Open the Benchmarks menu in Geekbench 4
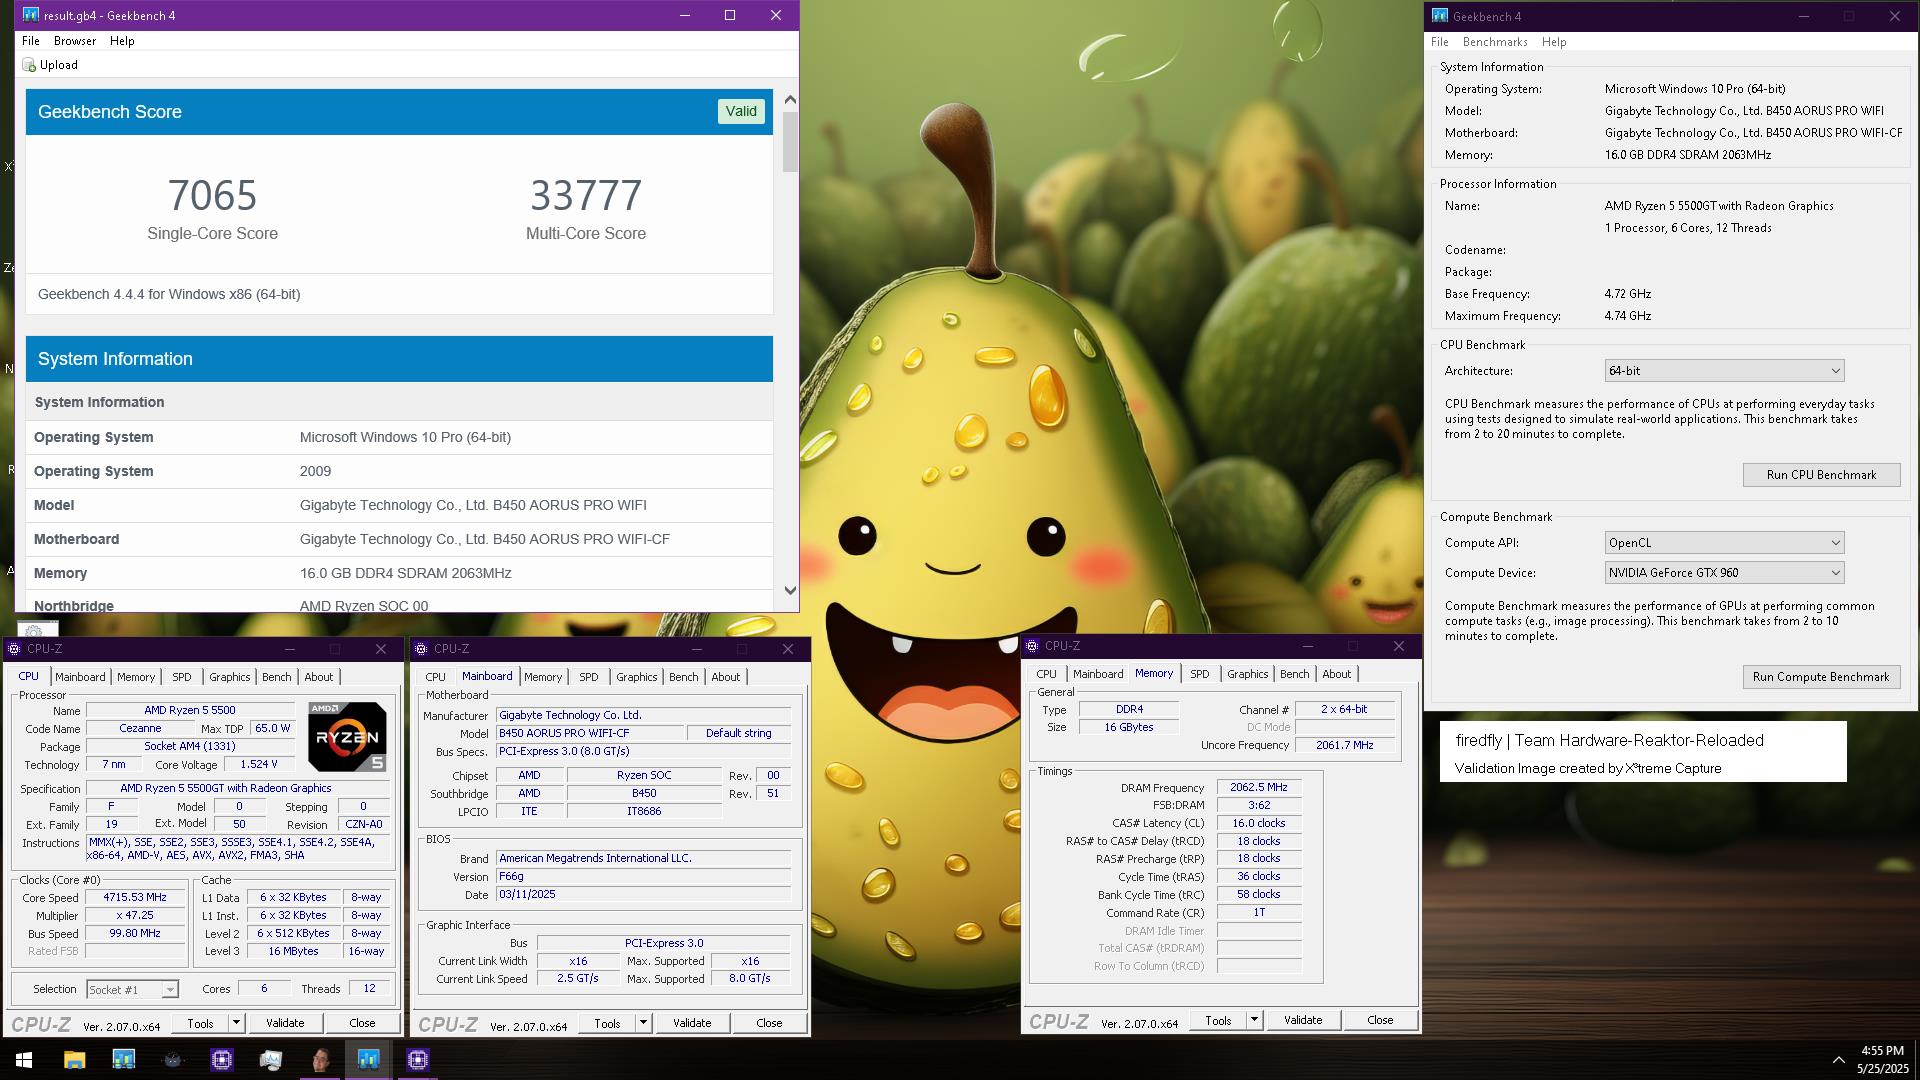 pyautogui.click(x=1495, y=42)
